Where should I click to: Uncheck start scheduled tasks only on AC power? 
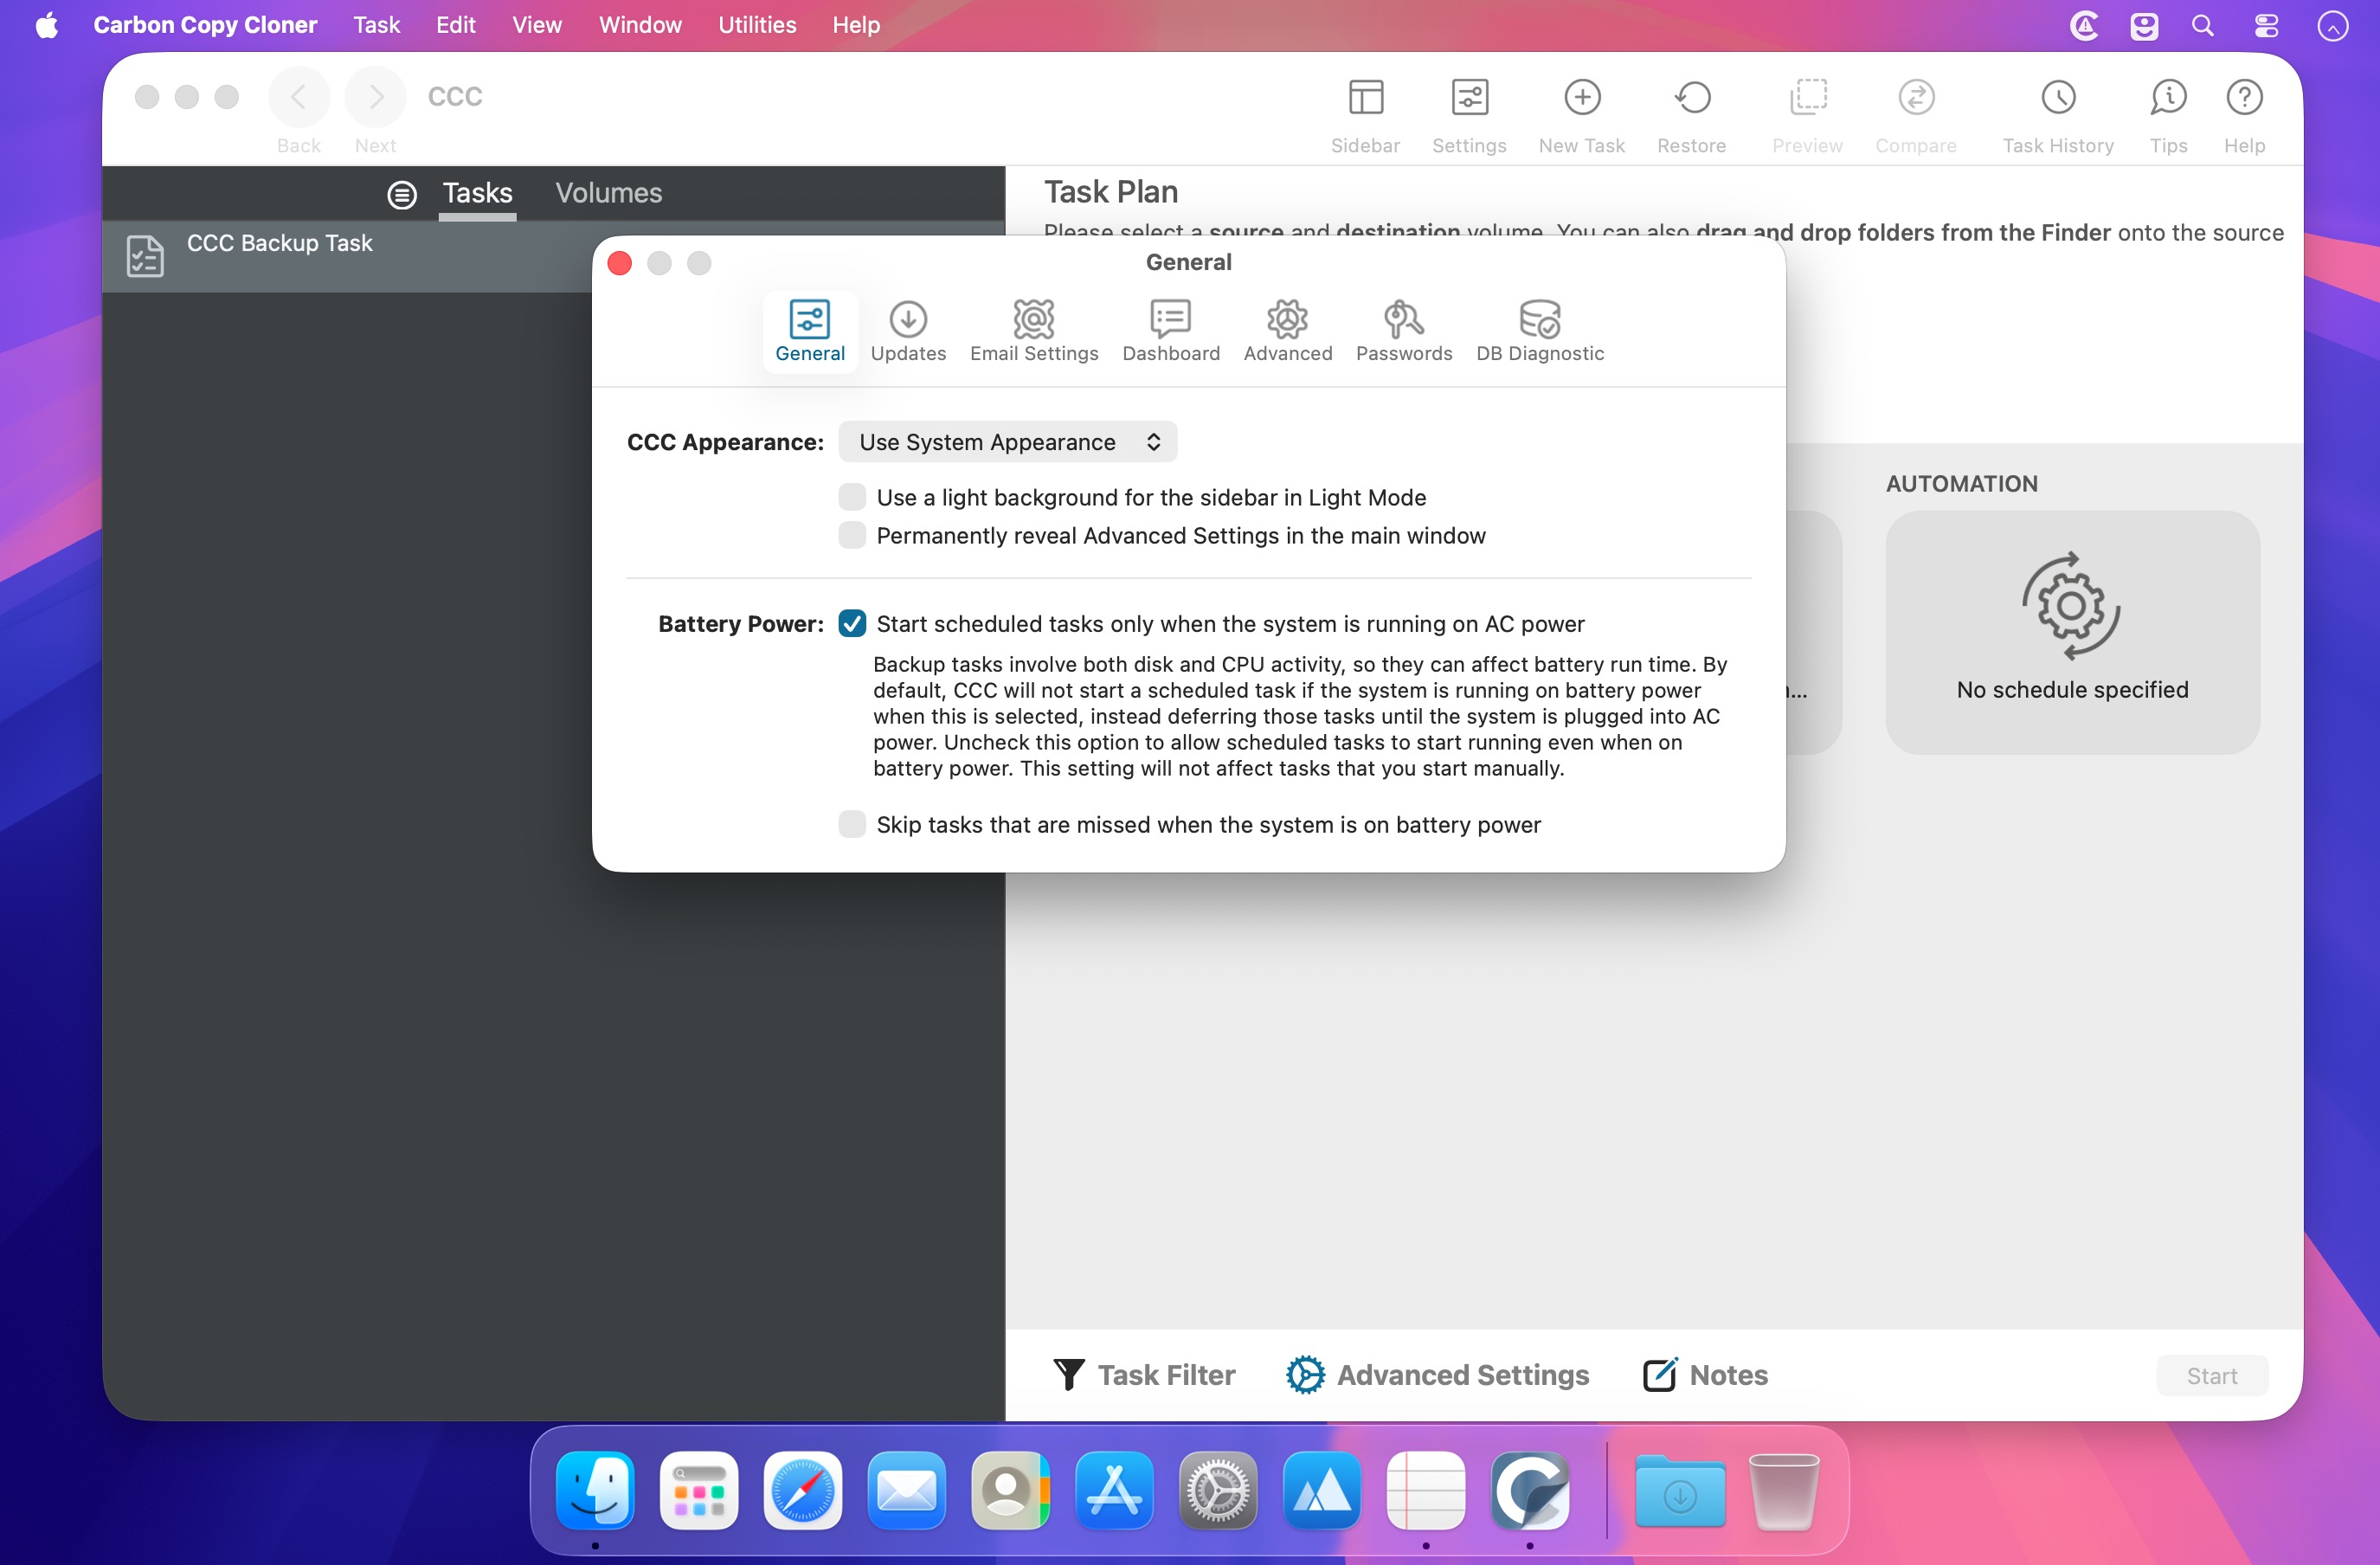point(852,624)
